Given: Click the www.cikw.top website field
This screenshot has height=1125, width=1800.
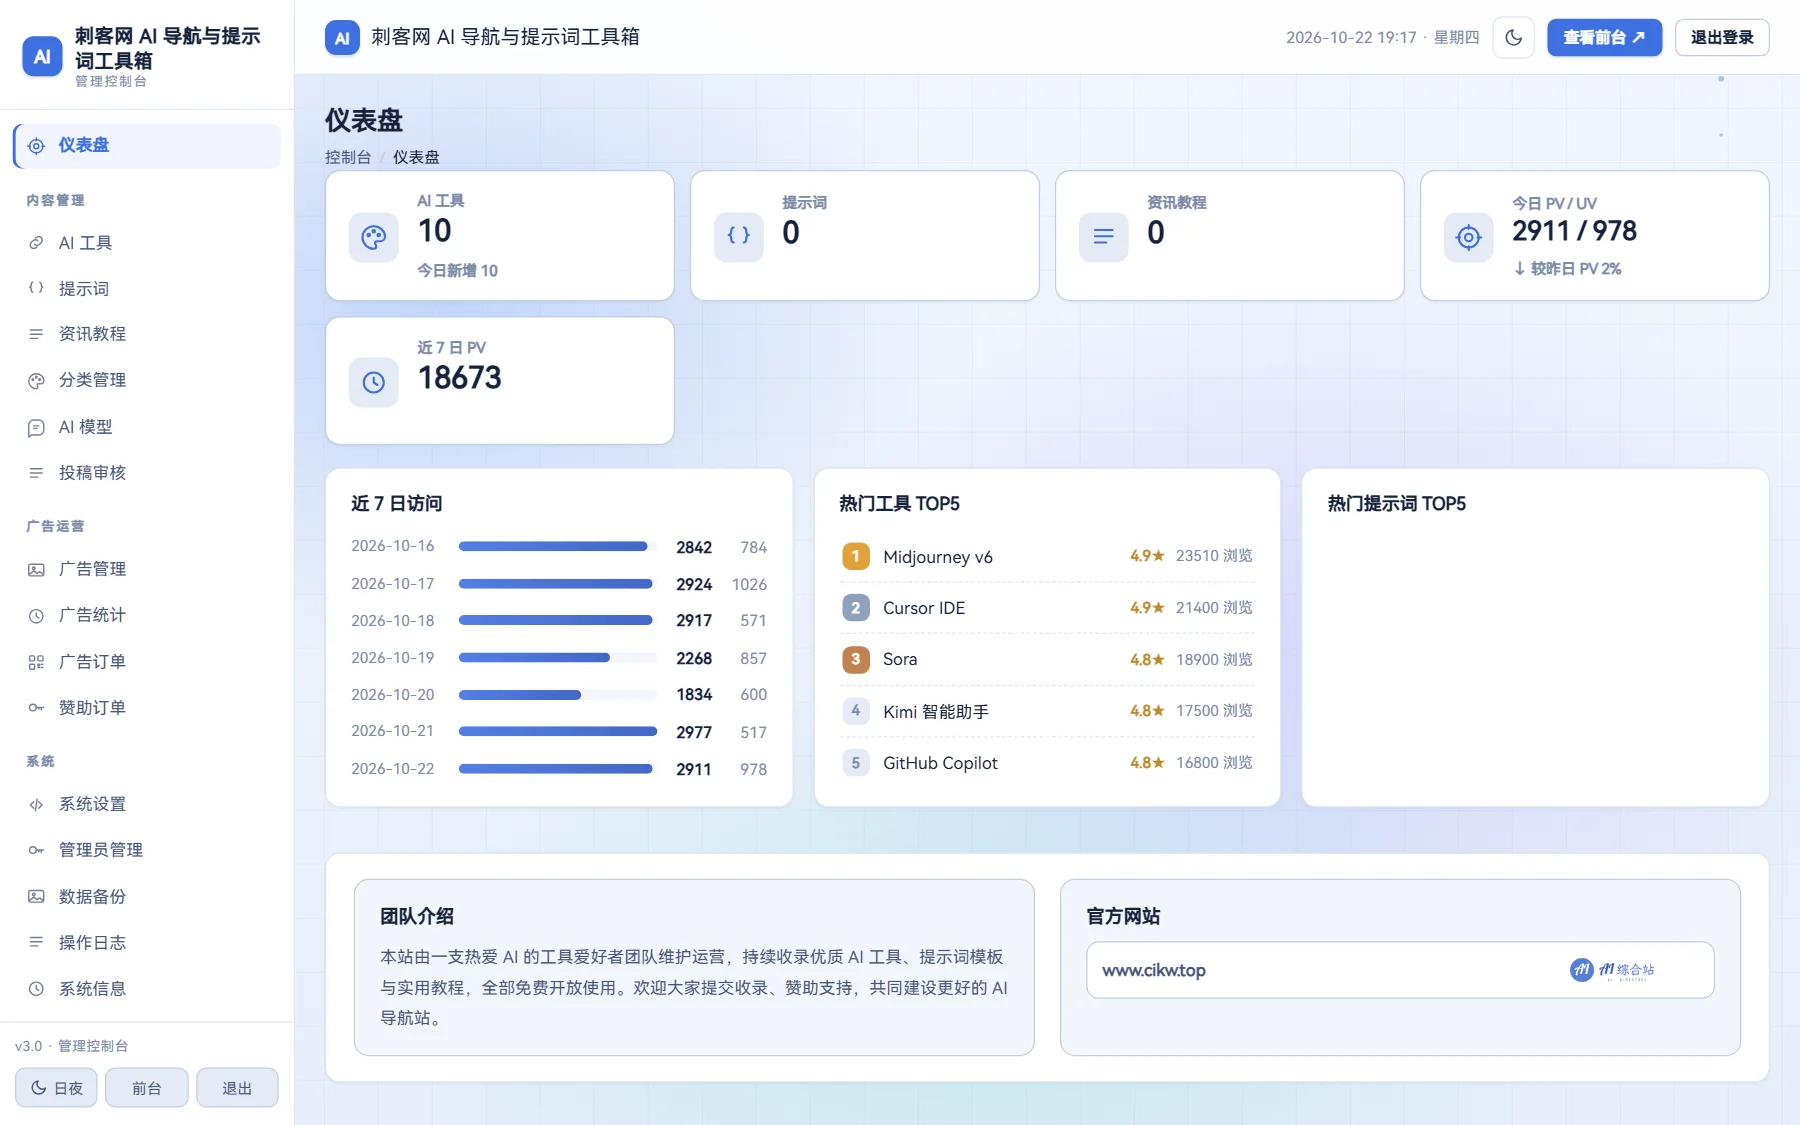Looking at the screenshot, I should click(1400, 970).
